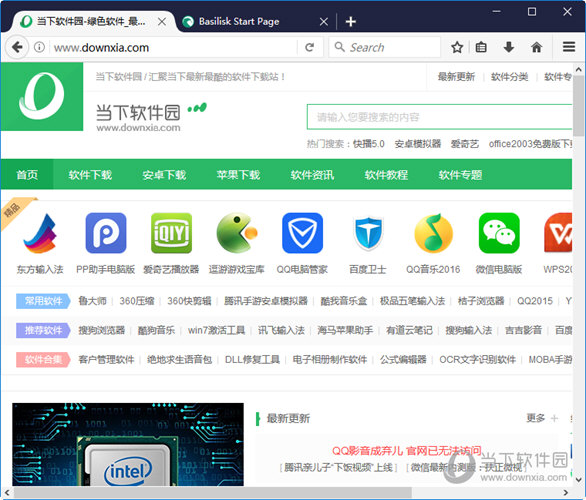Open the OCR文字识别软件 link
The width and height of the screenshot is (586, 500).
[477, 359]
